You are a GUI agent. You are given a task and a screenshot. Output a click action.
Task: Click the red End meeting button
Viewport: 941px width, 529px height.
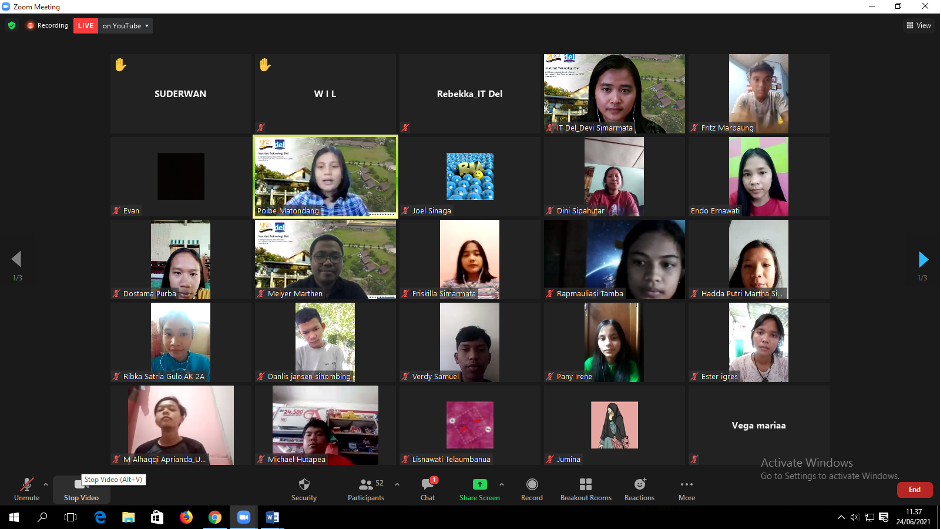pos(914,489)
